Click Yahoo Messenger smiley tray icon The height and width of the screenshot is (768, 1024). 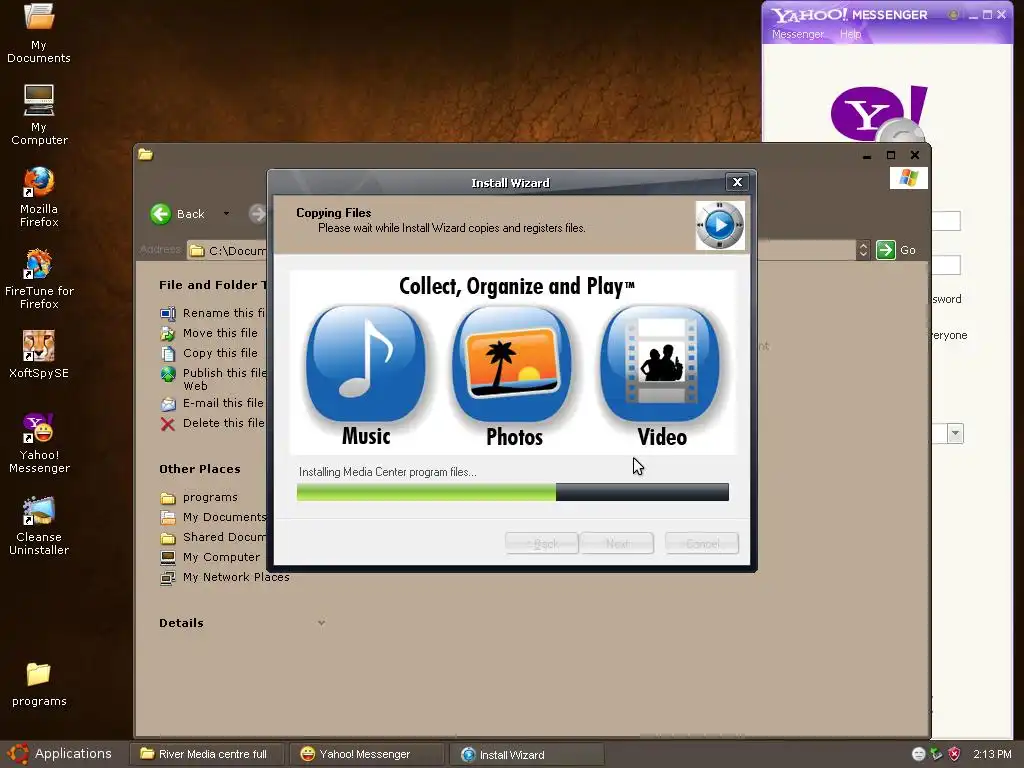tap(918, 754)
